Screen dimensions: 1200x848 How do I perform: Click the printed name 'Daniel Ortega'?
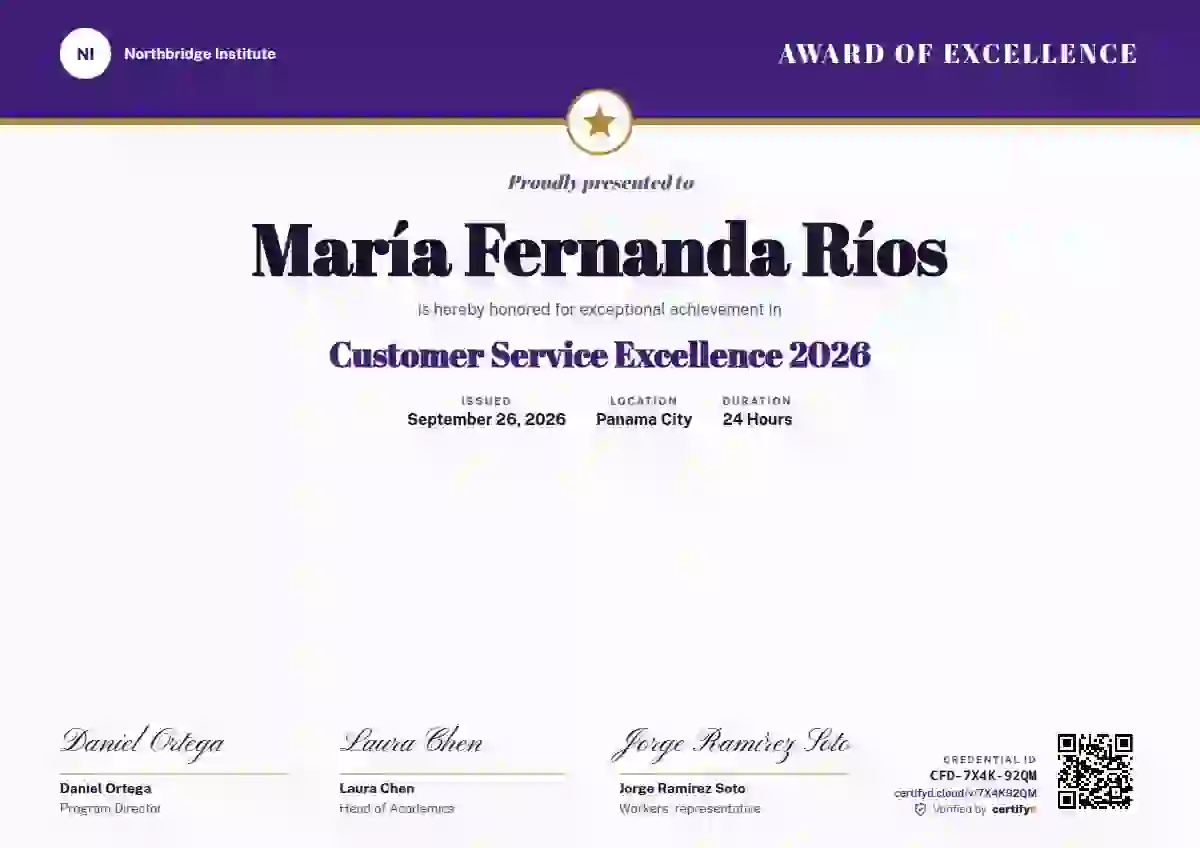pos(106,789)
